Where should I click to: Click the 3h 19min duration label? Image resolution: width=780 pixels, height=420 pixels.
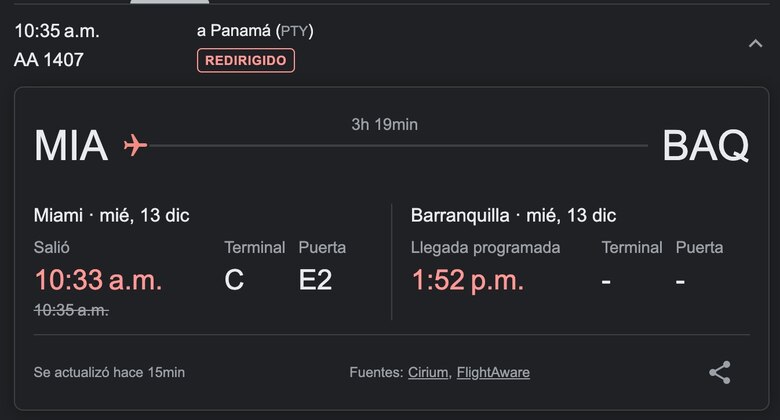[384, 125]
